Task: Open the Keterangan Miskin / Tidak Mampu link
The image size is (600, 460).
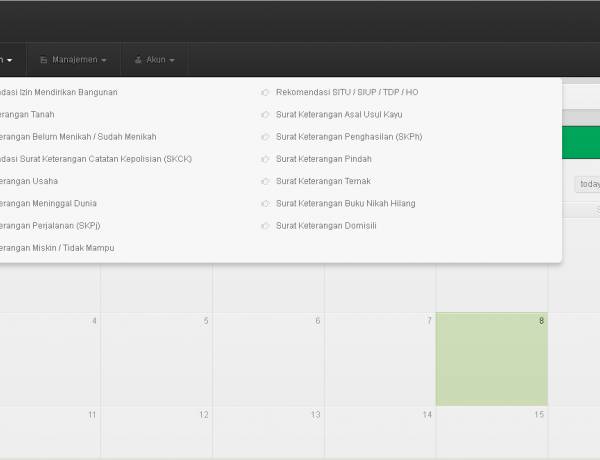Action: 58,247
